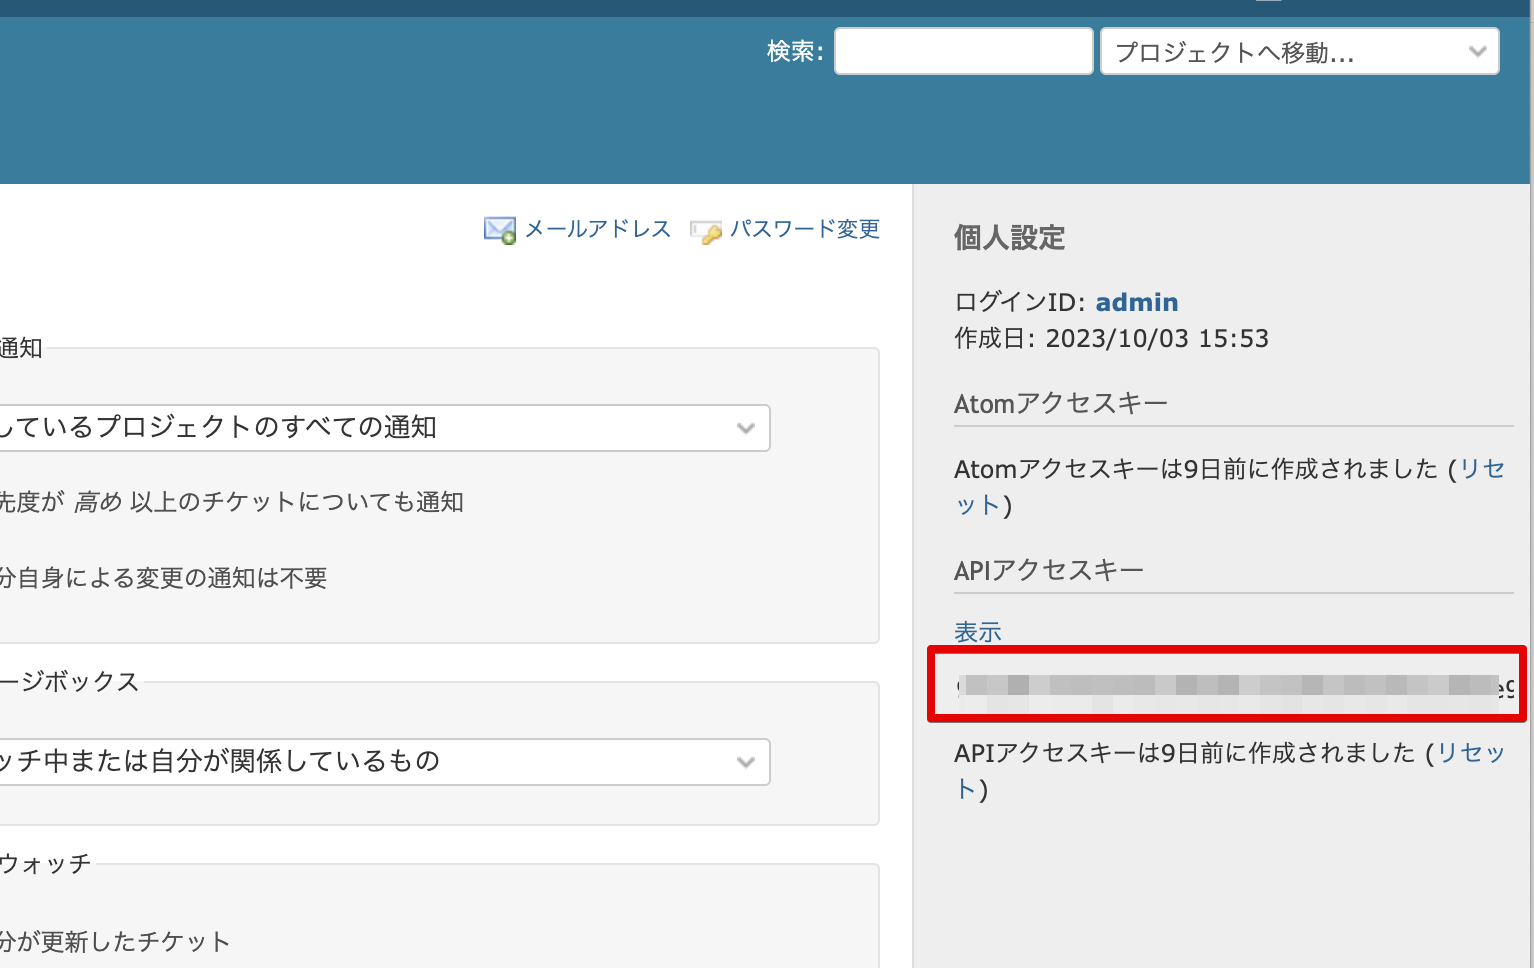Reset the API access key
Screen dimensions: 1534x968
1470,753
